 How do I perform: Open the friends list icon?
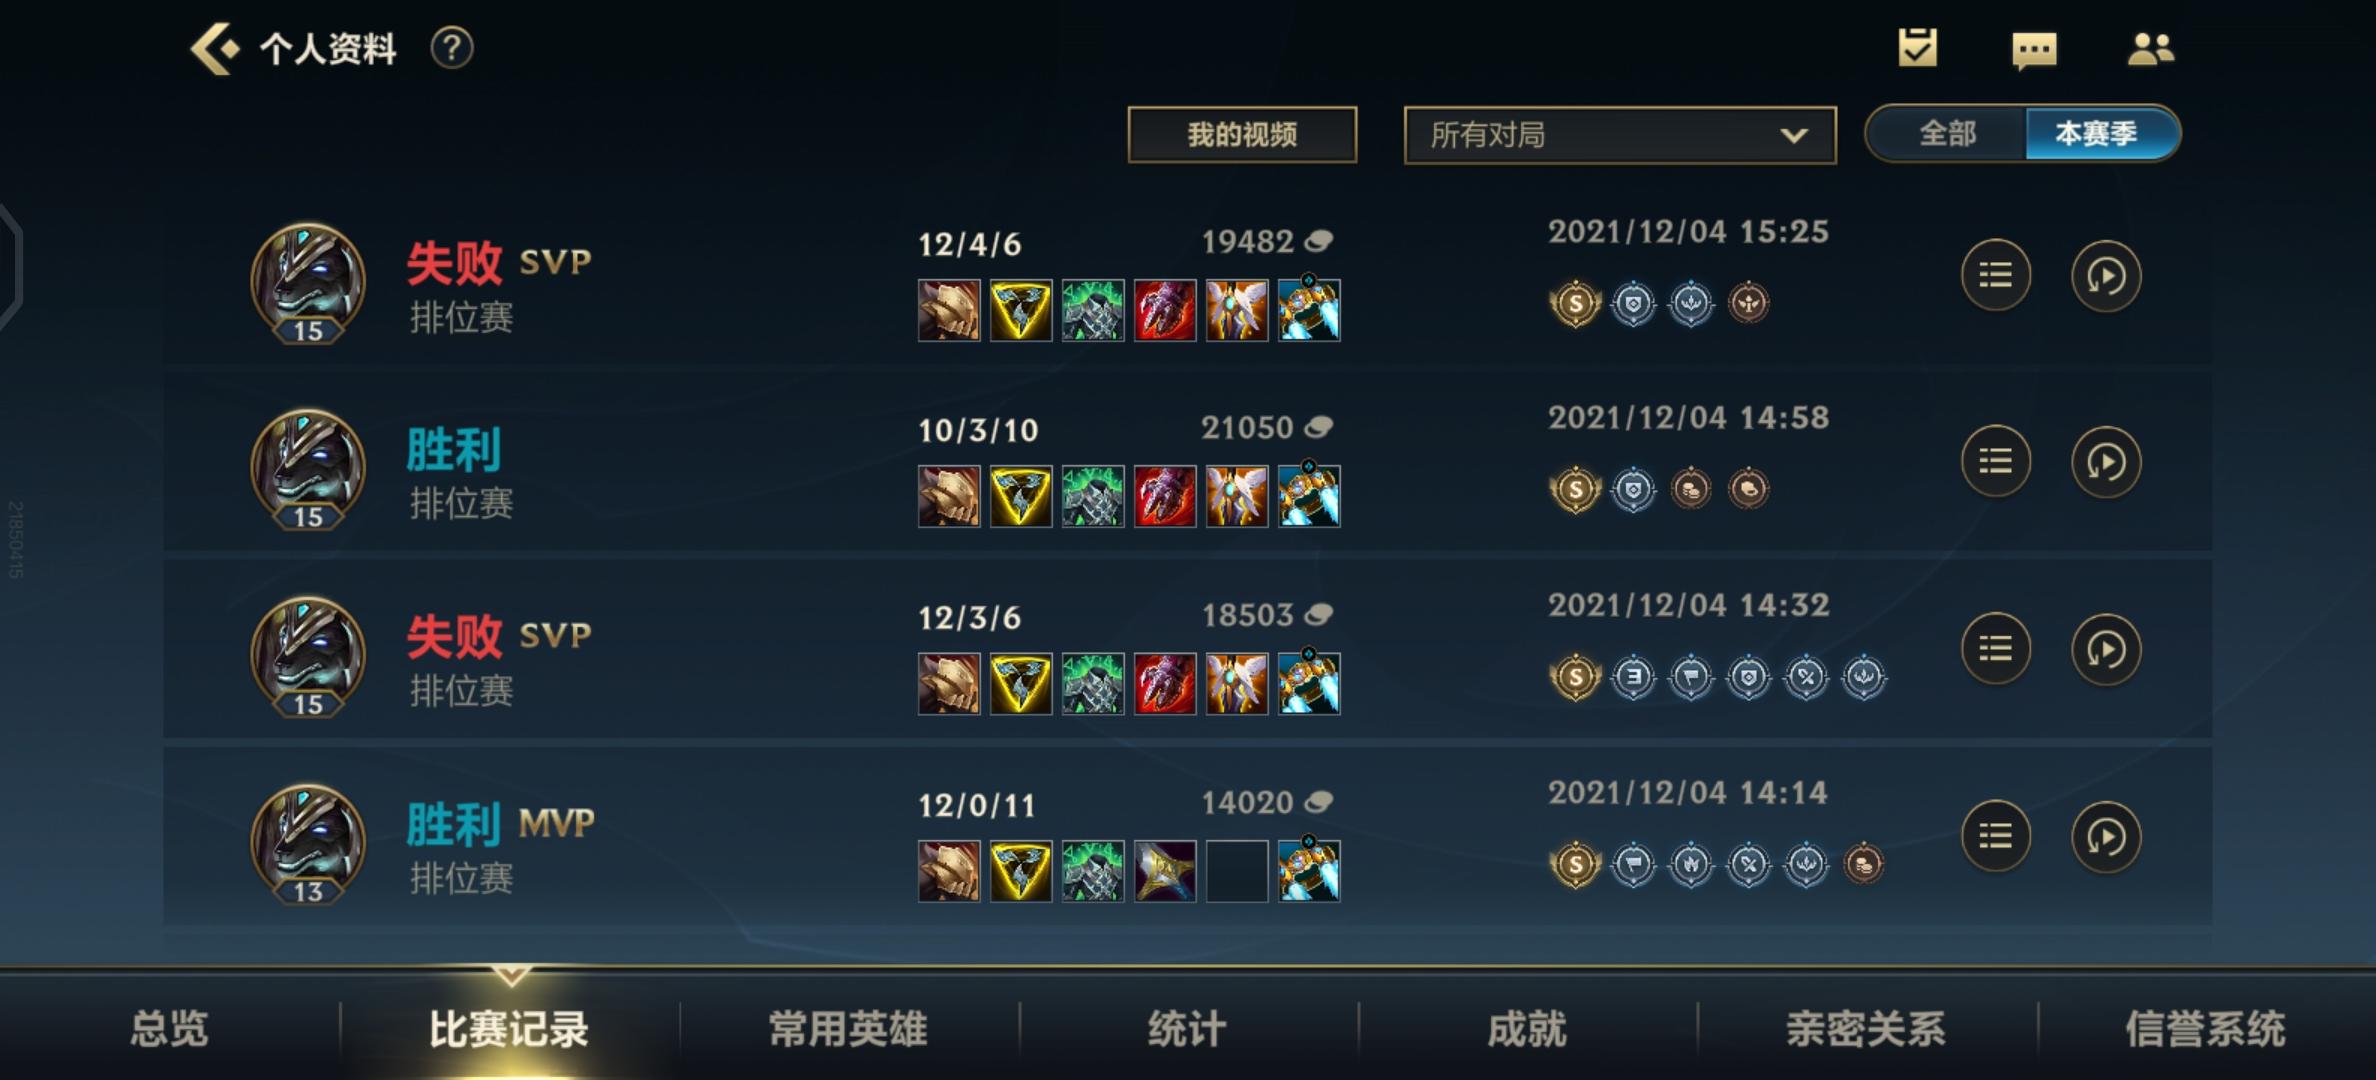(2150, 49)
